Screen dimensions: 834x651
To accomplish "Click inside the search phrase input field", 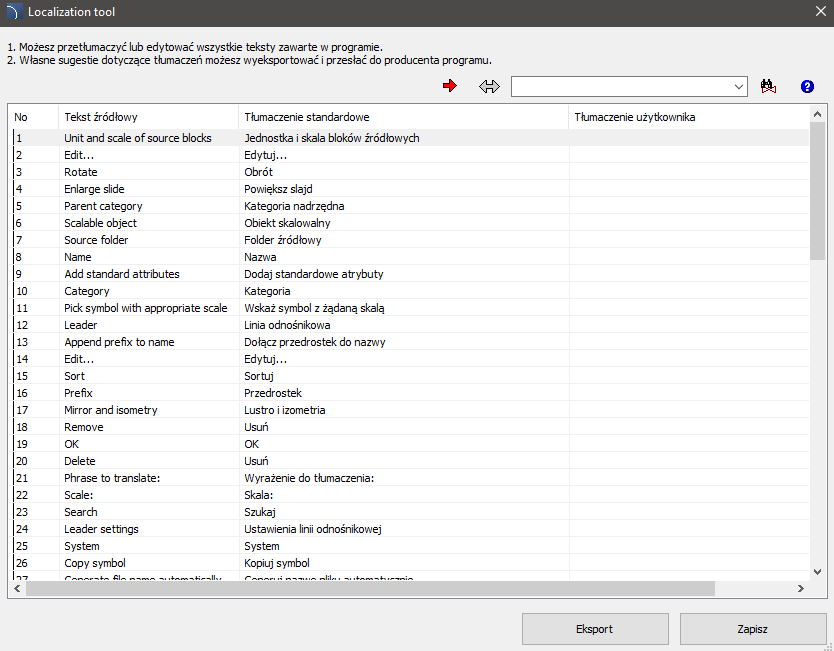I will [x=620, y=87].
